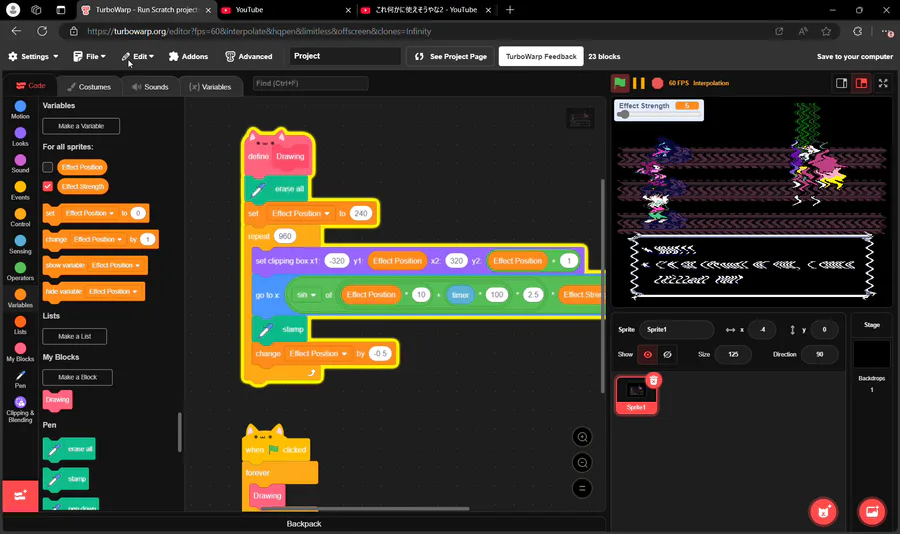Screen dimensions: 900x534
Task: Open the Backpack panel
Action: coord(304,524)
